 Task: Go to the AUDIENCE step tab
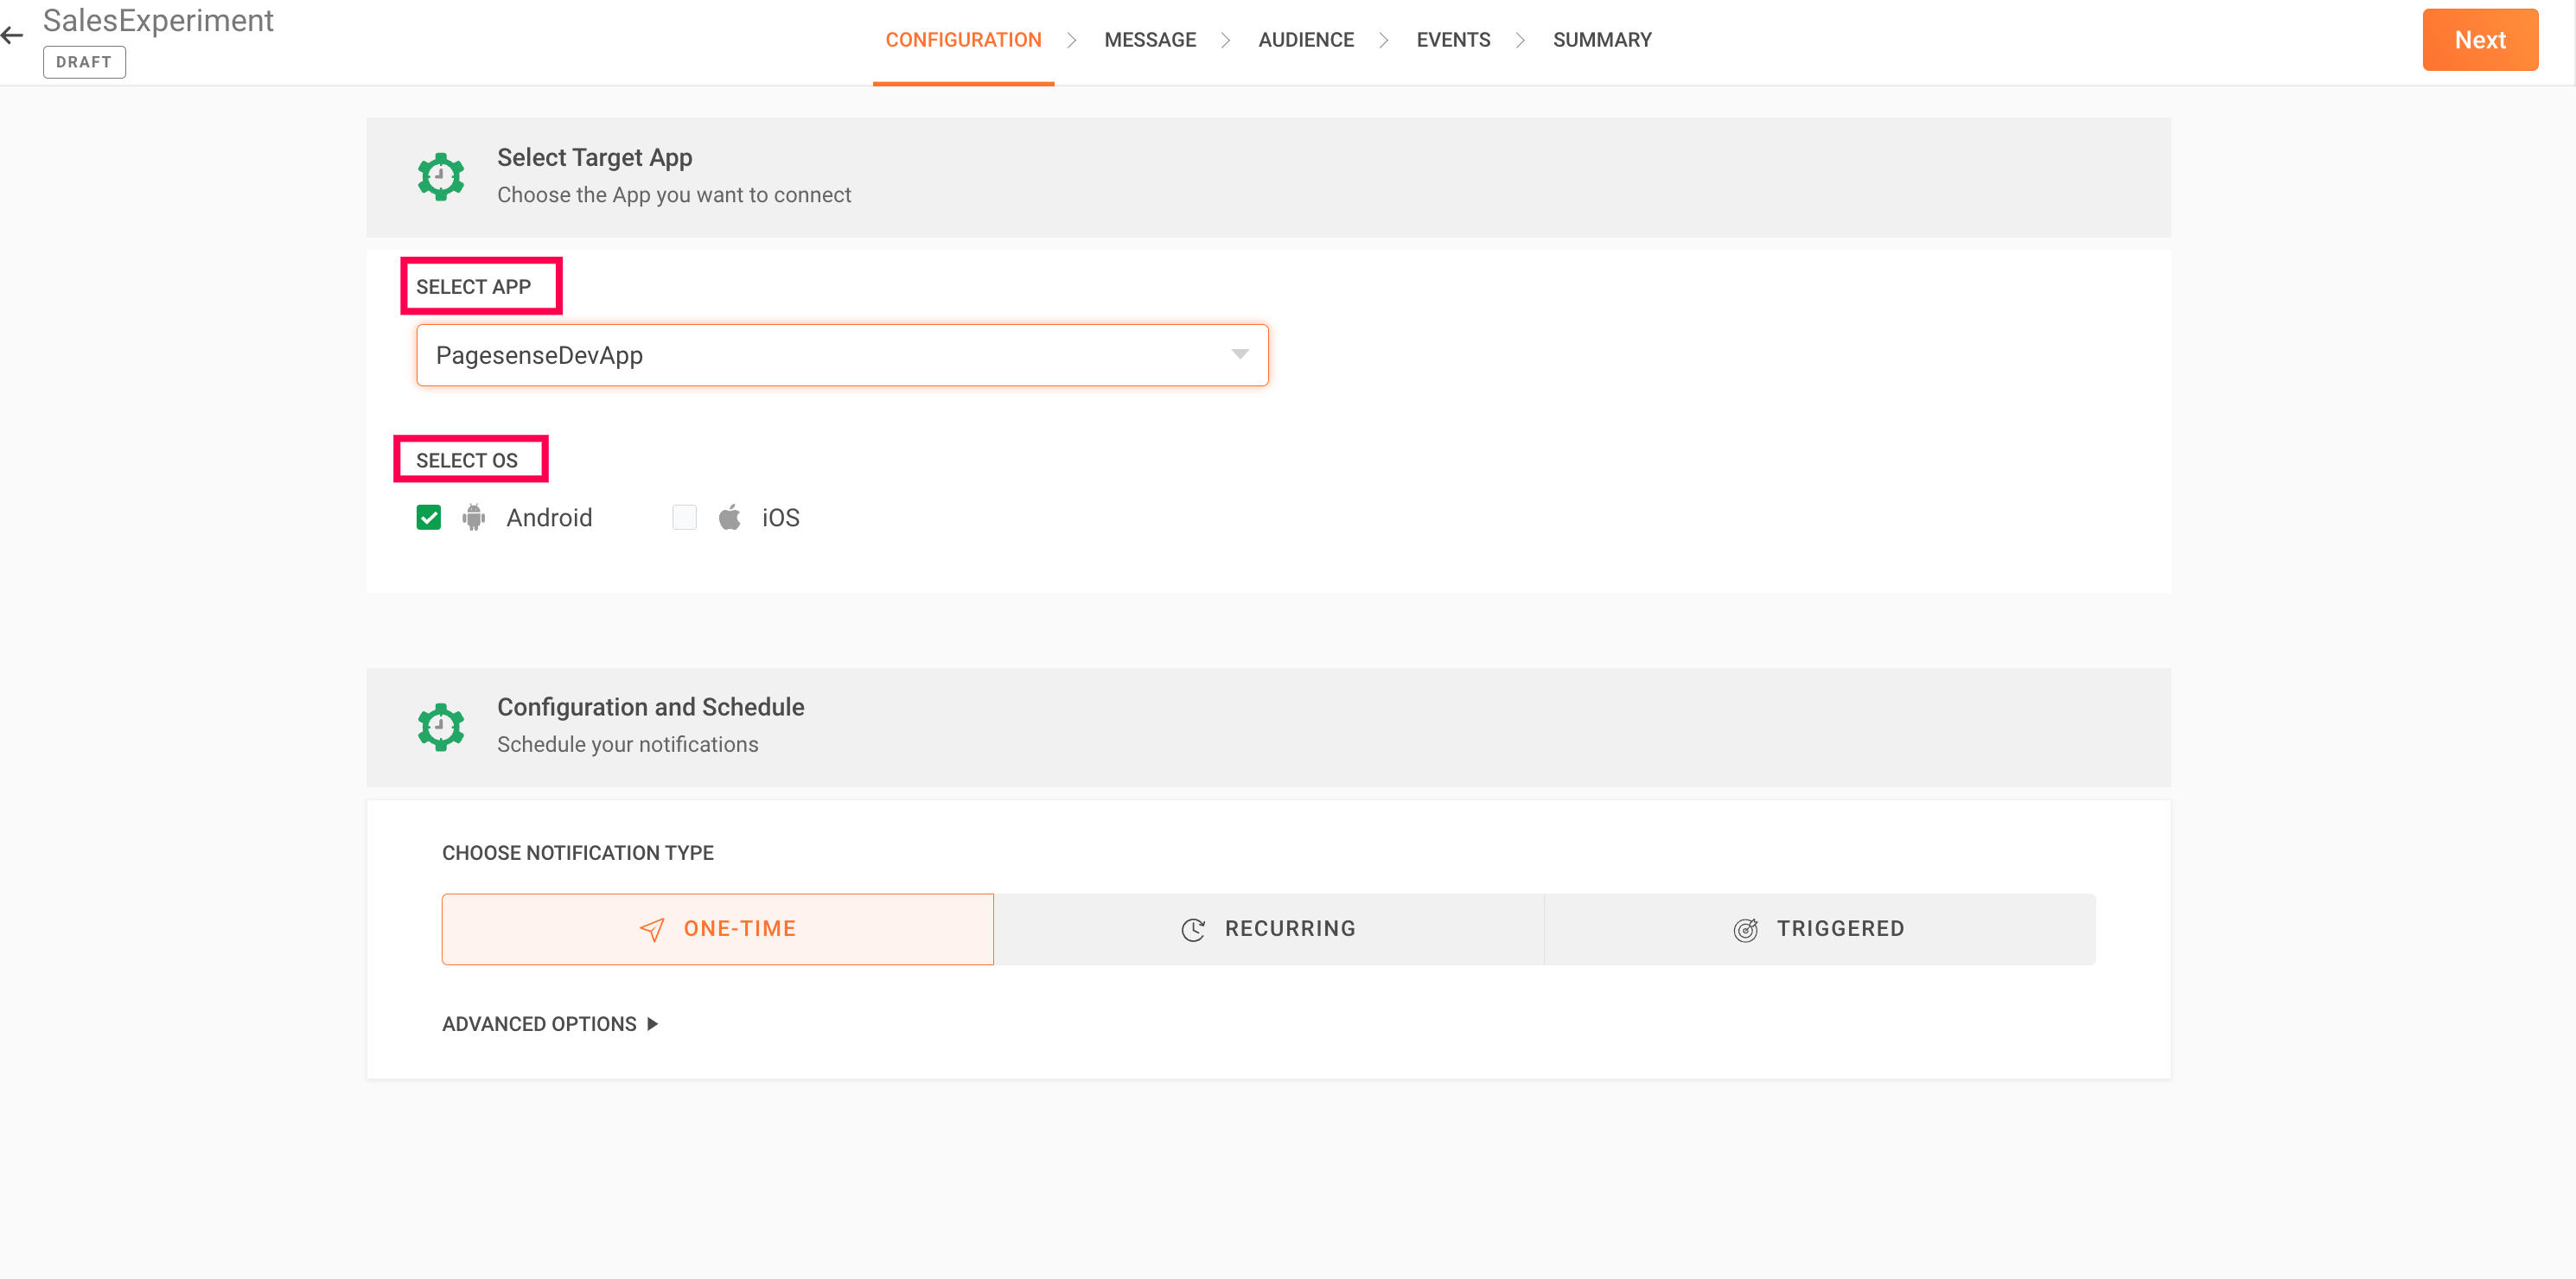coord(1305,40)
